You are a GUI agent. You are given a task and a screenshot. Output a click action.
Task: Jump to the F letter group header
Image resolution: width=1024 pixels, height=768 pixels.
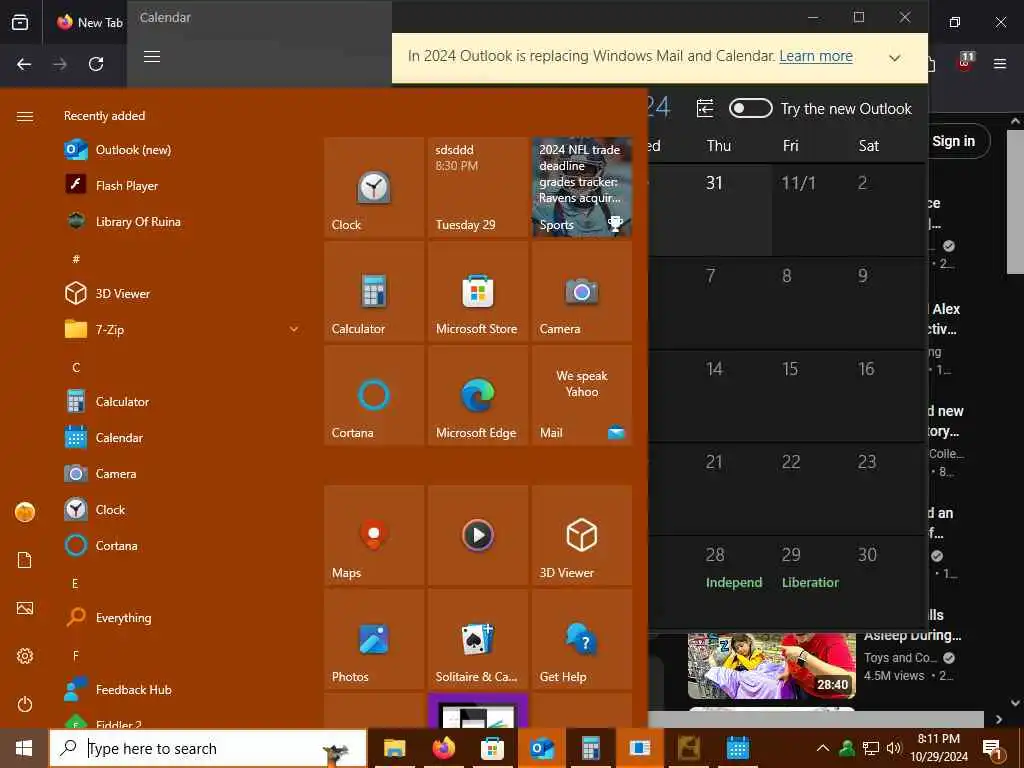pyautogui.click(x=76, y=655)
